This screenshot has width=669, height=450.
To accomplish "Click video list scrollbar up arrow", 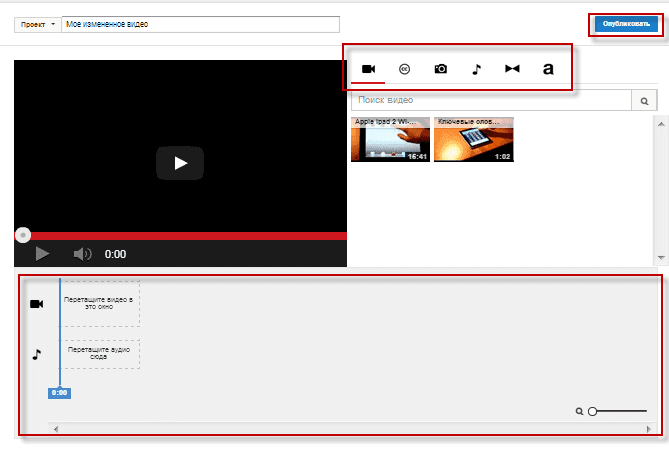I will (x=661, y=124).
